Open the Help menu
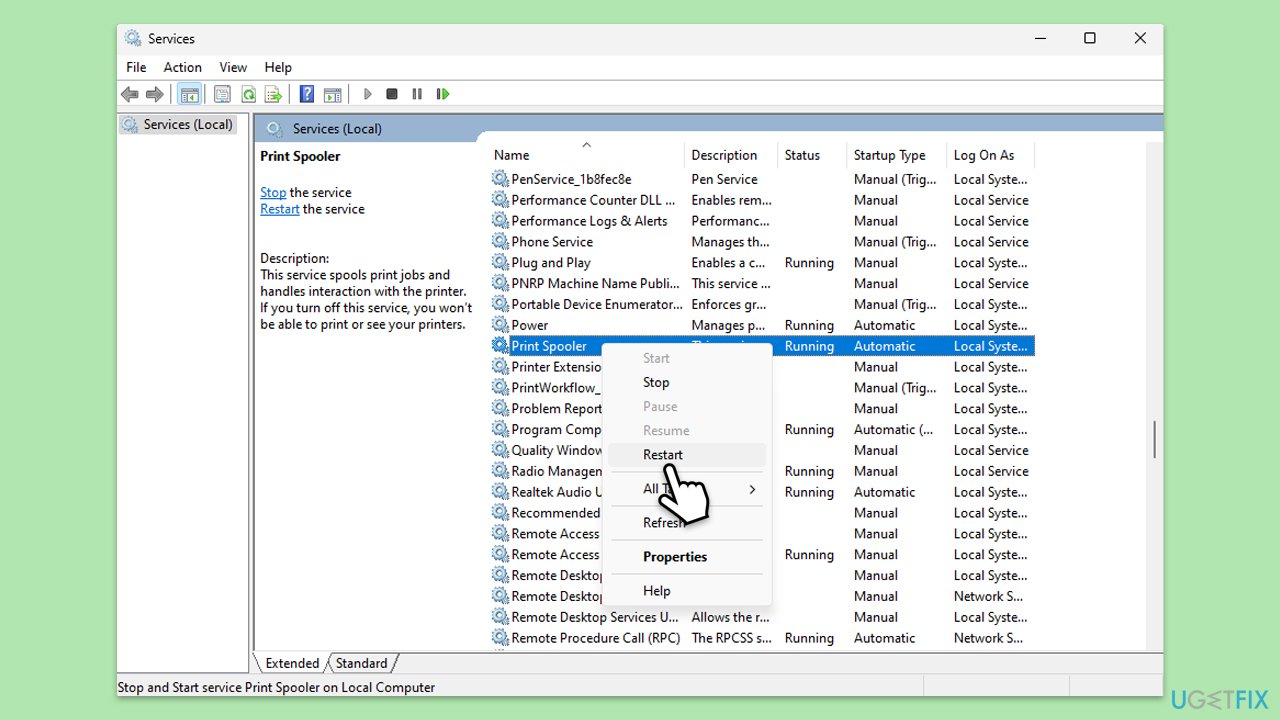Image resolution: width=1280 pixels, height=720 pixels. [278, 67]
